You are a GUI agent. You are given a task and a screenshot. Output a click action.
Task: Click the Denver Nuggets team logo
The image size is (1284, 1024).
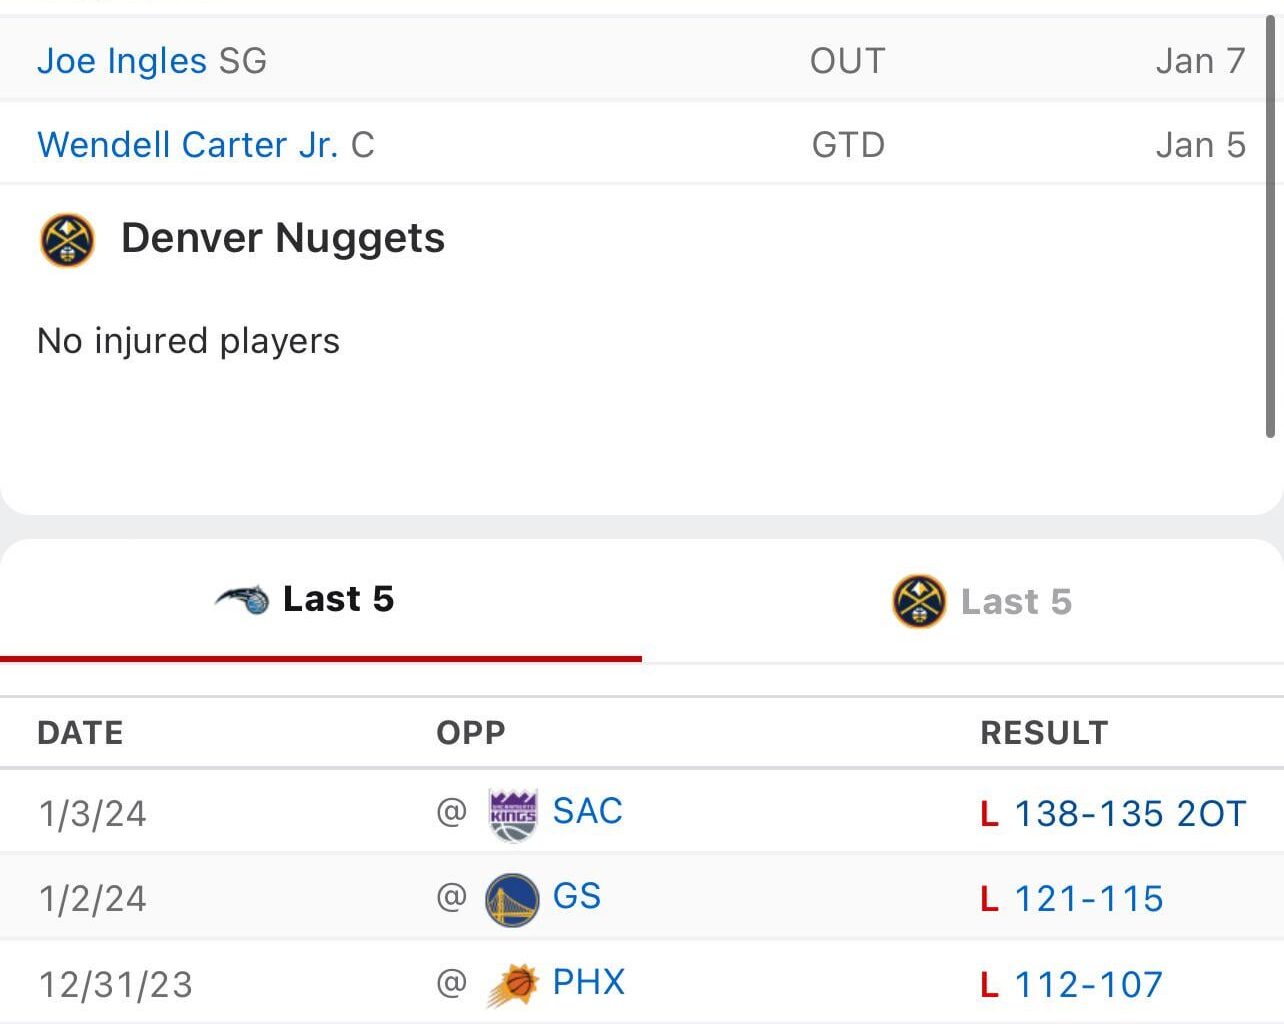coord(66,239)
